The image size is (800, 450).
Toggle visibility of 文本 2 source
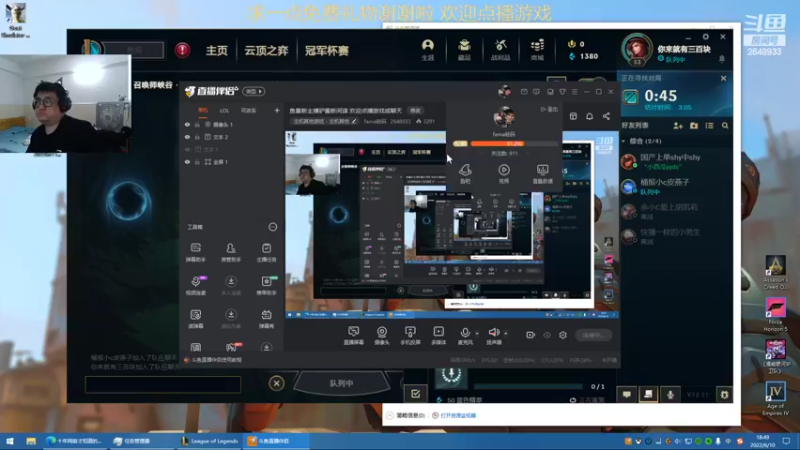tap(187, 137)
